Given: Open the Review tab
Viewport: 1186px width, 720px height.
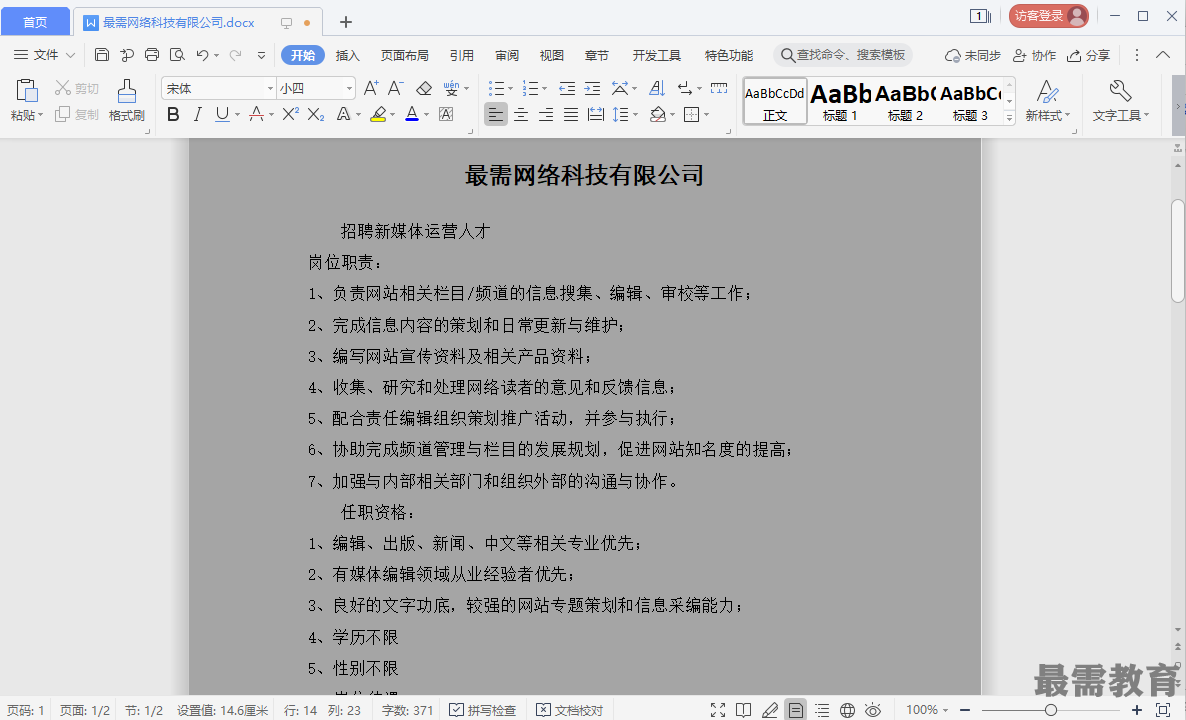Looking at the screenshot, I should [x=507, y=55].
